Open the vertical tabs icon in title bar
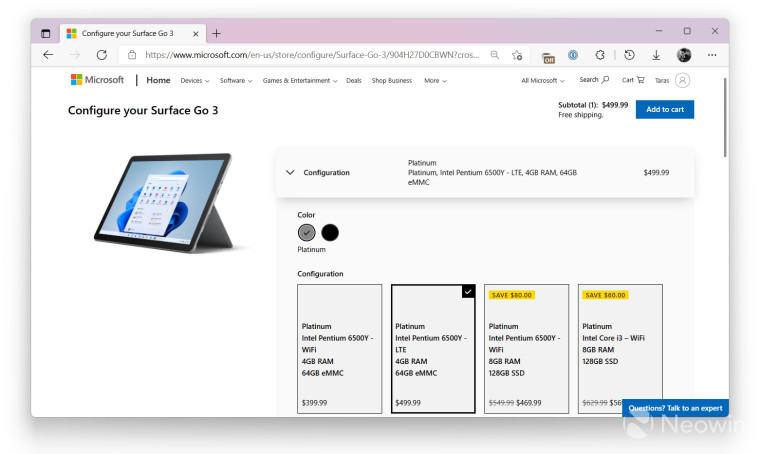This screenshot has height=454, width=760. point(46,33)
